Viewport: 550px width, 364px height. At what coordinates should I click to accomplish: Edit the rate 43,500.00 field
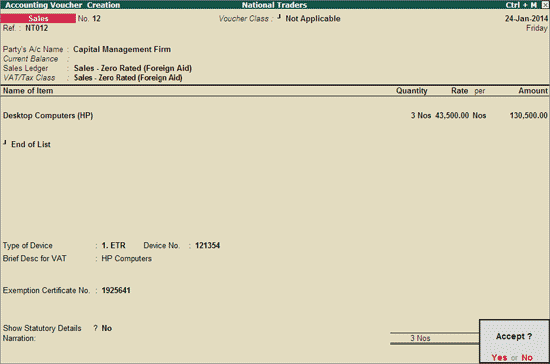[x=452, y=115]
